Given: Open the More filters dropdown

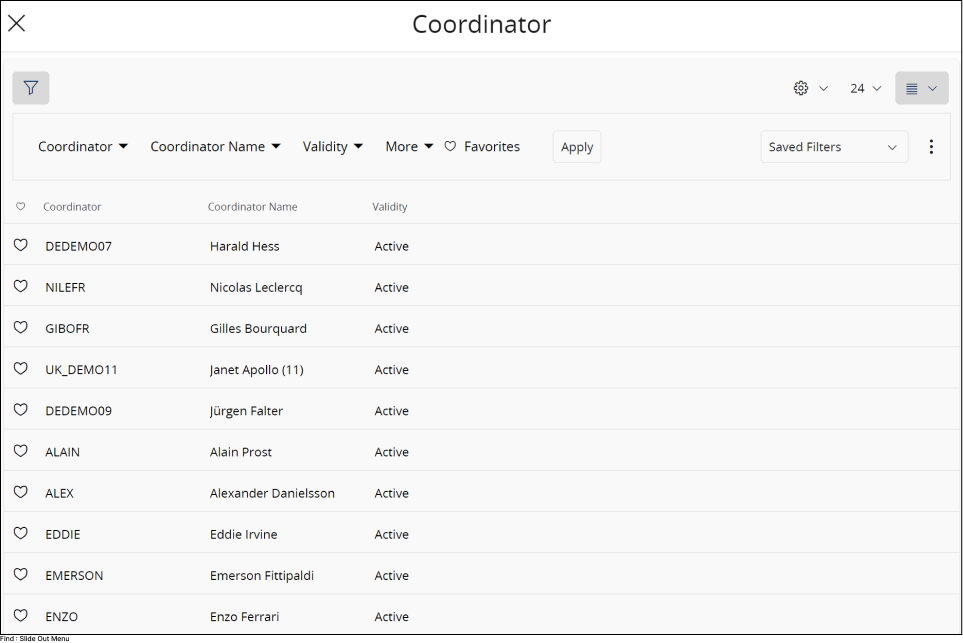Looking at the screenshot, I should point(409,147).
